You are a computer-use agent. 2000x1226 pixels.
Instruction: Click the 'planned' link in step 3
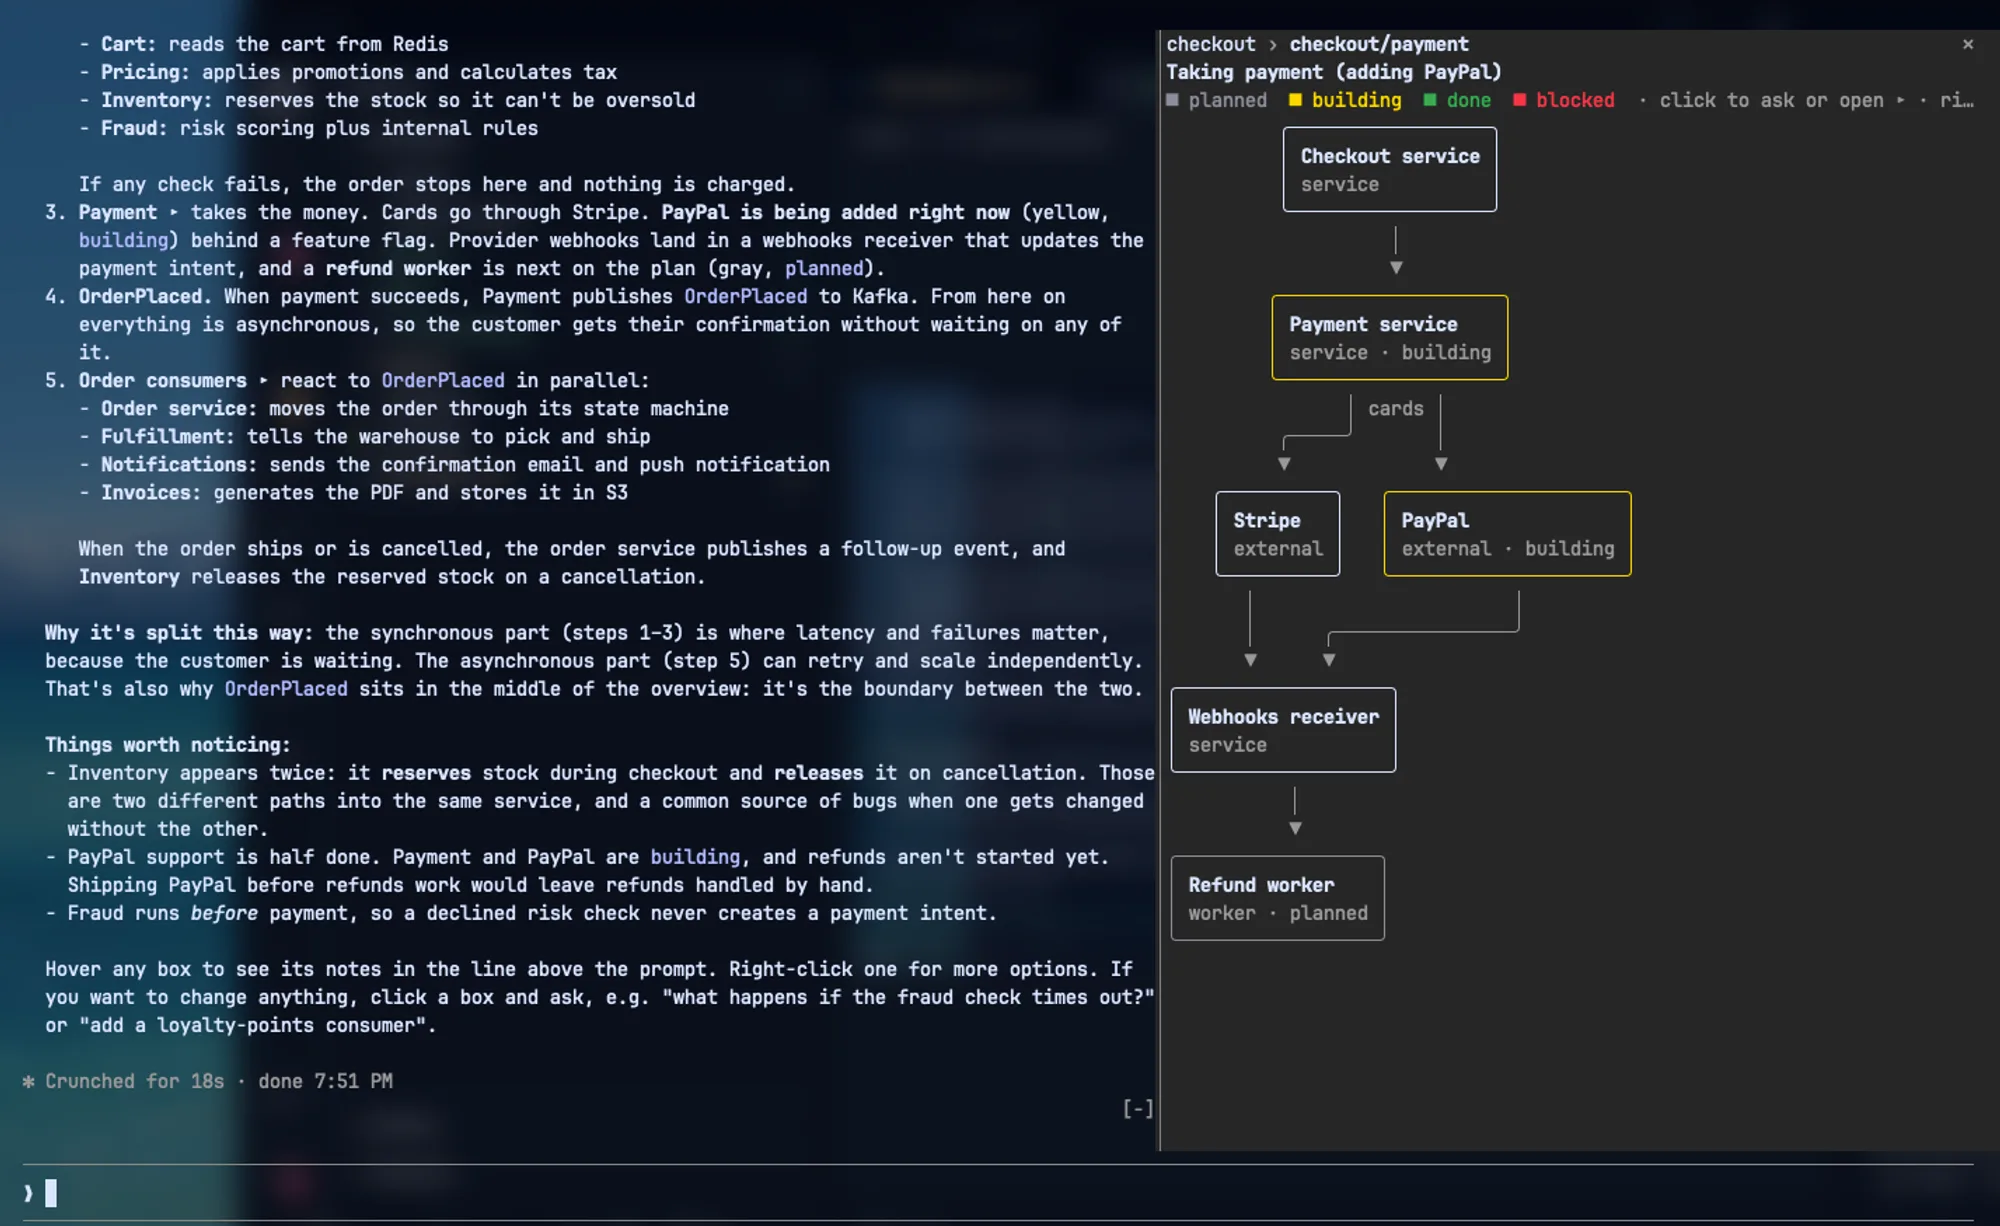coord(824,268)
